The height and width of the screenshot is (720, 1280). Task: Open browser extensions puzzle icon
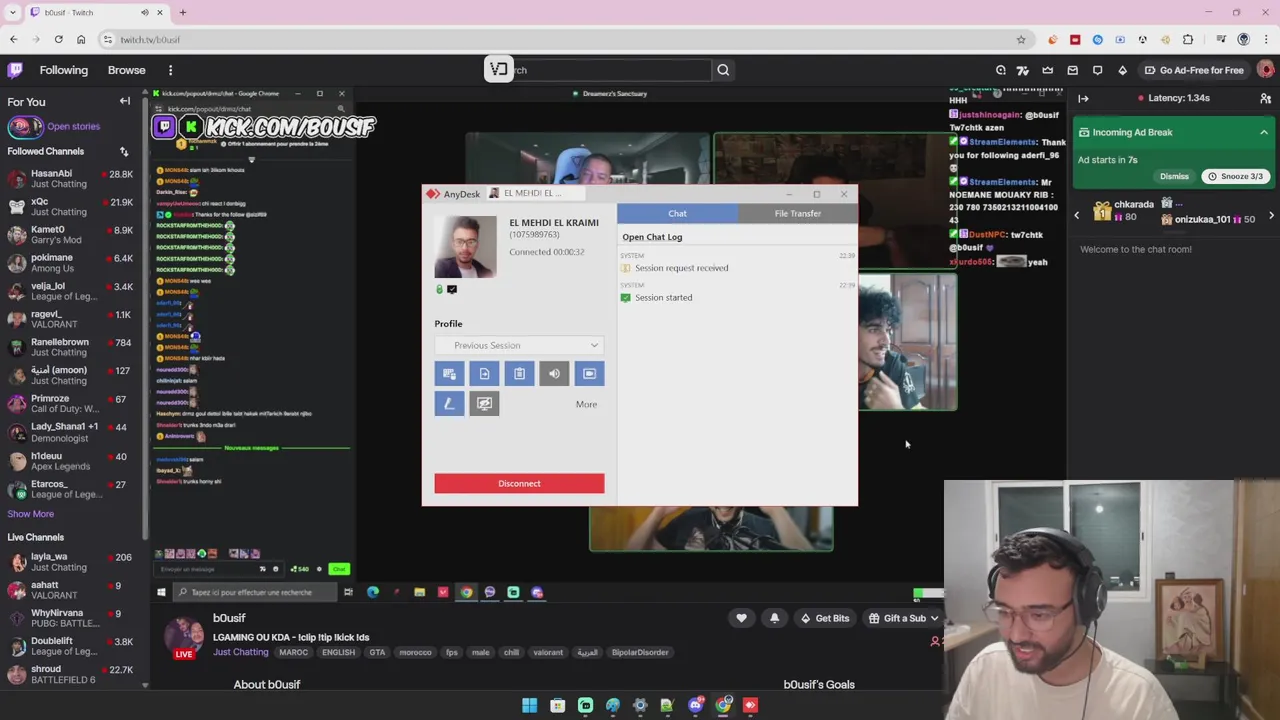point(1188,40)
